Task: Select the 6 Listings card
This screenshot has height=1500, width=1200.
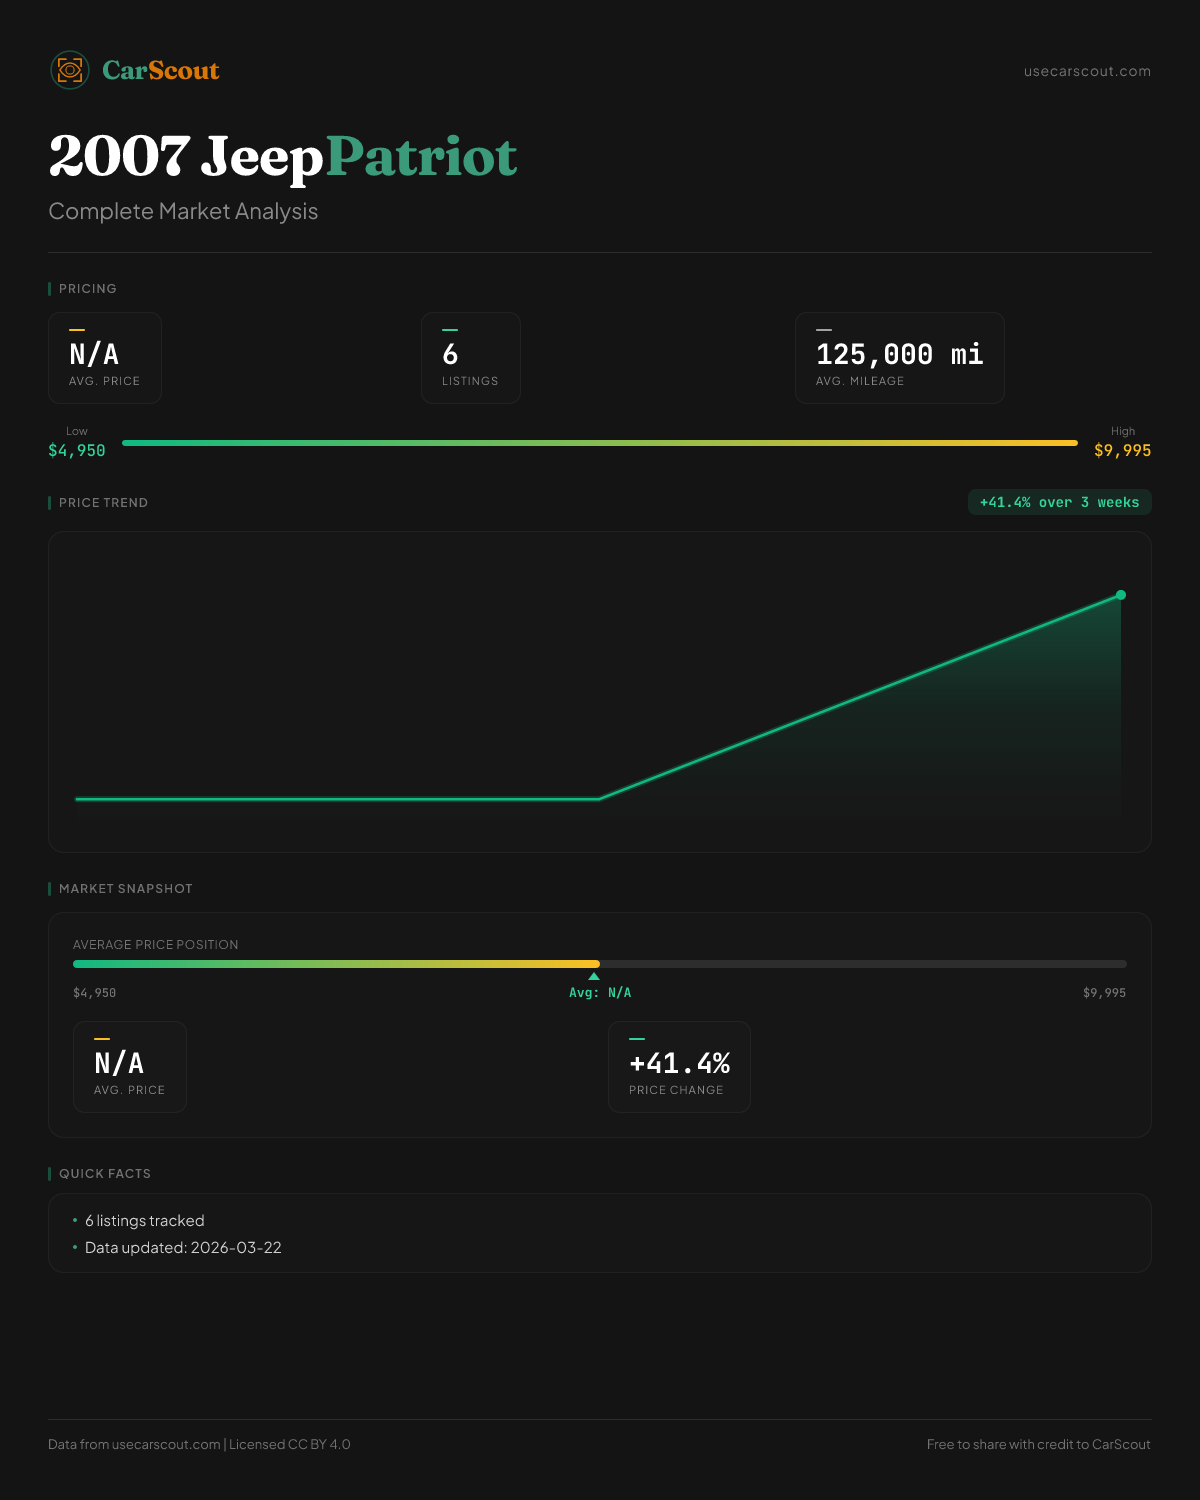Action: (x=470, y=358)
